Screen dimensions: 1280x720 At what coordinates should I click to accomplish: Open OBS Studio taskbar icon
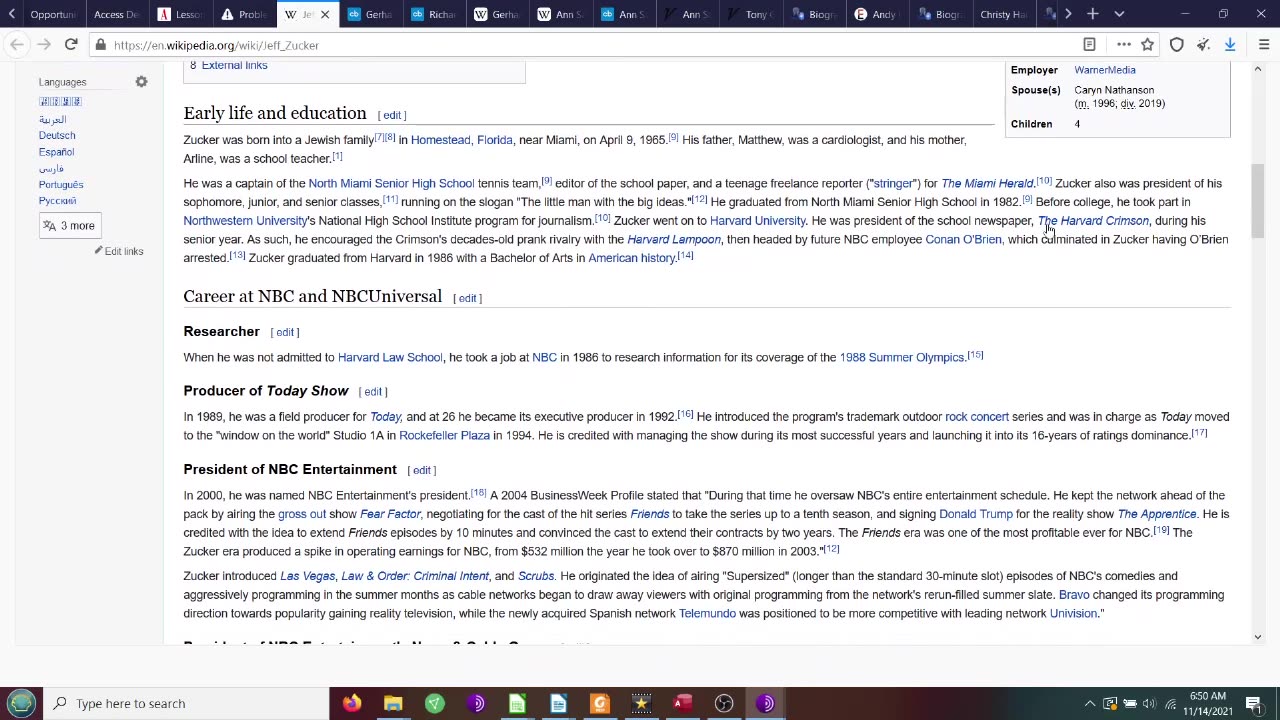(724, 703)
